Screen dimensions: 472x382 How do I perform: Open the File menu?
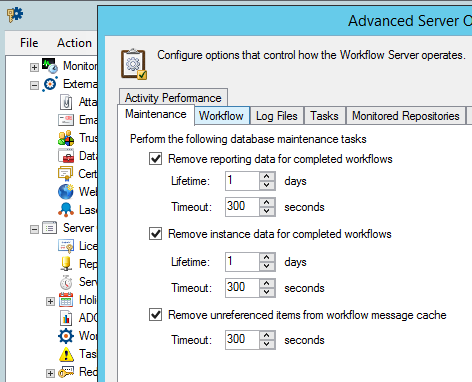29,43
